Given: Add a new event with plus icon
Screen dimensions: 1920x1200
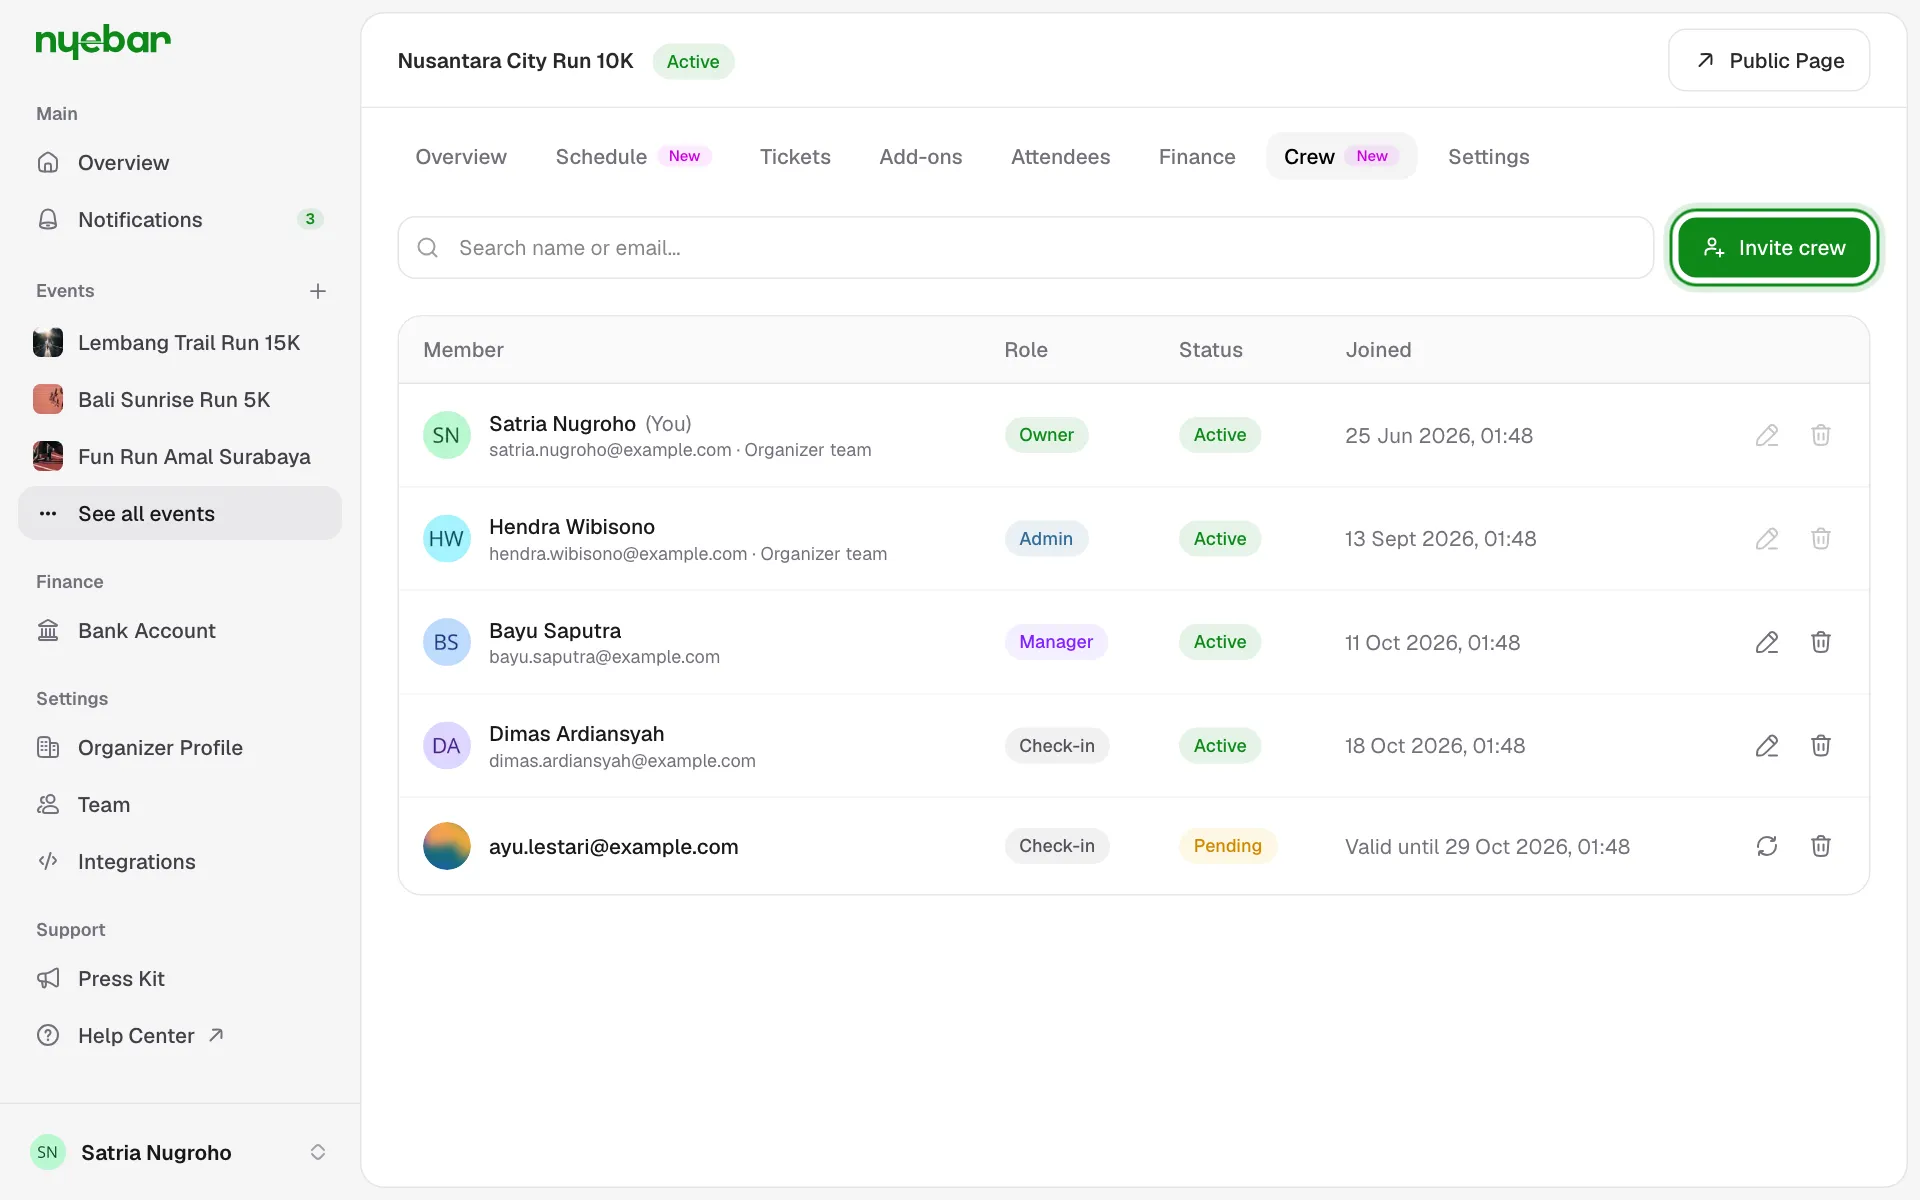Looking at the screenshot, I should [318, 291].
